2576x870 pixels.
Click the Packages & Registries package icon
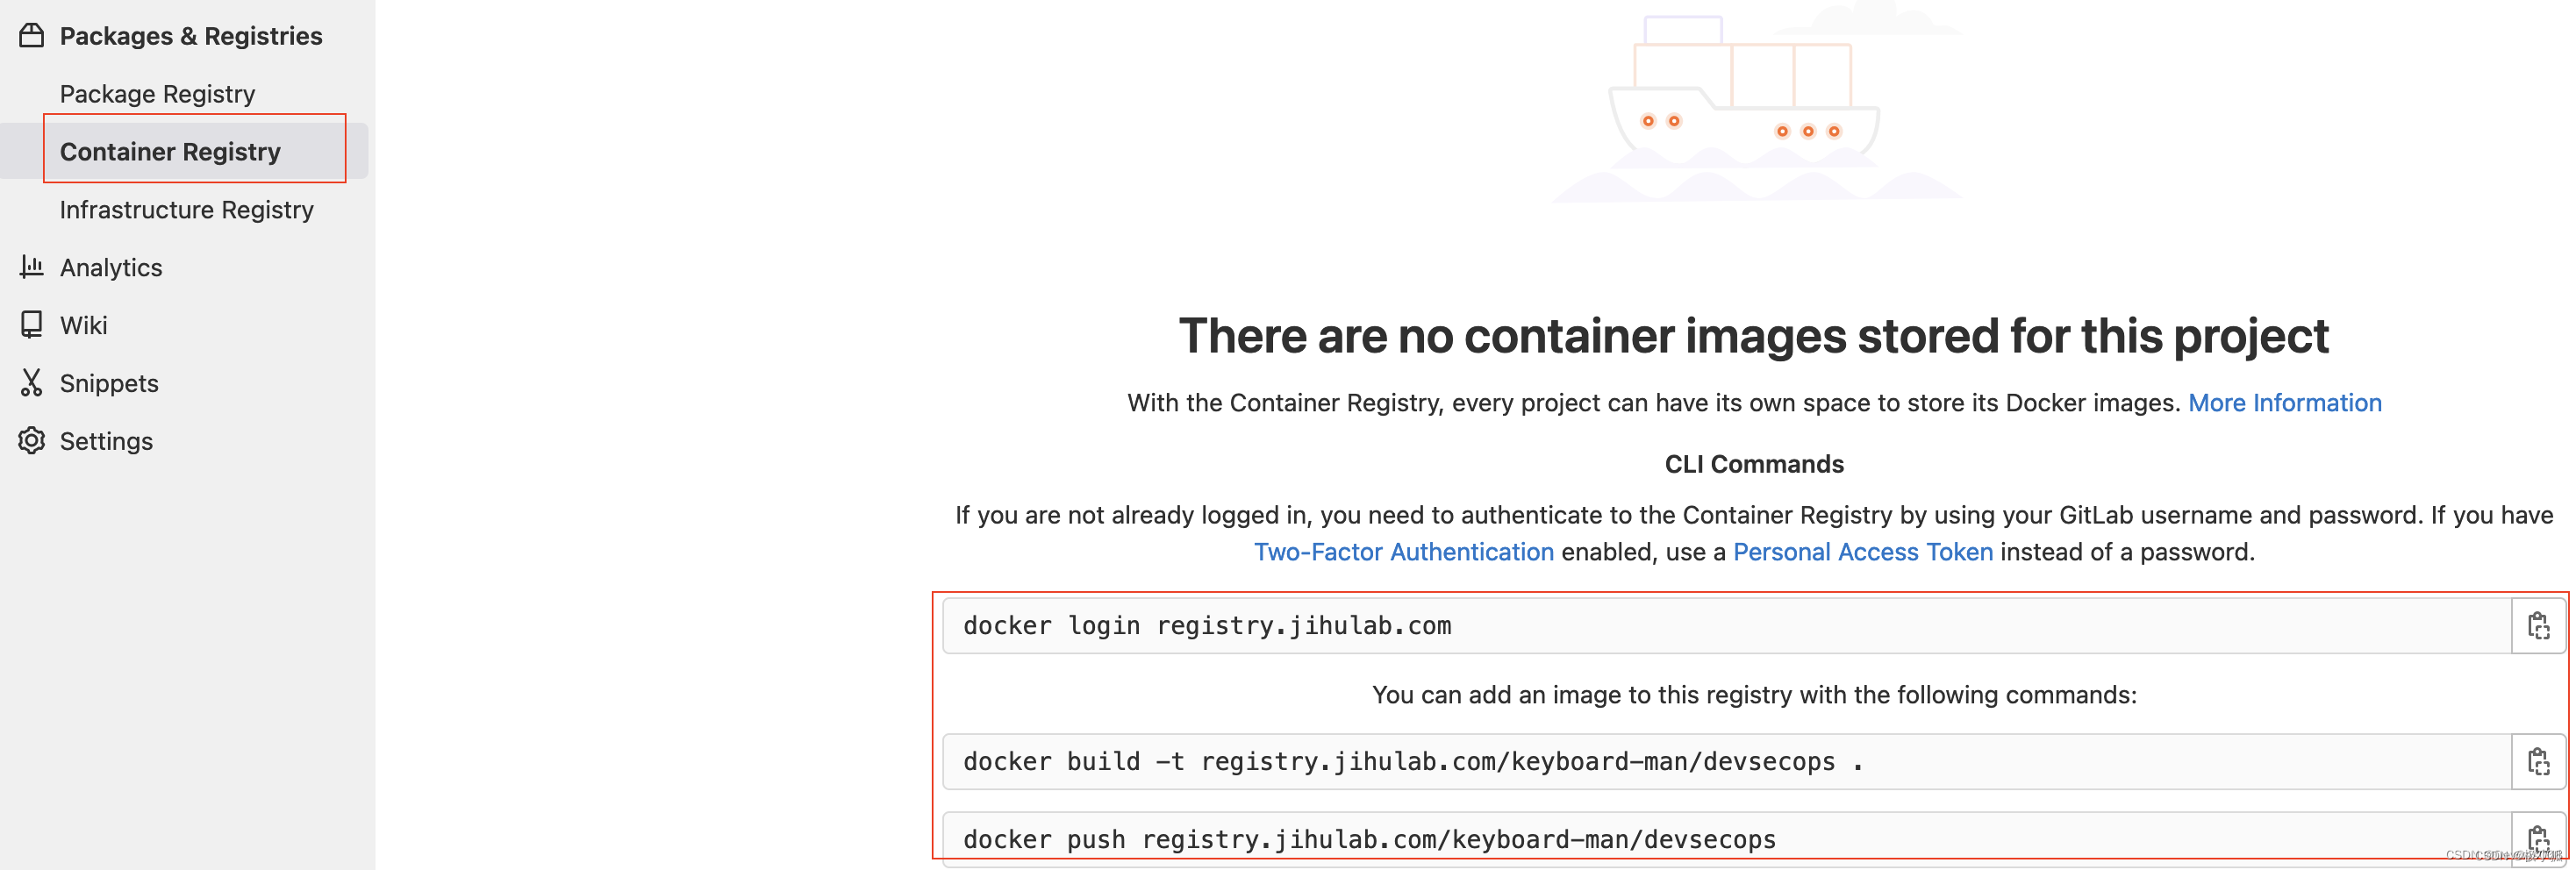click(x=31, y=34)
